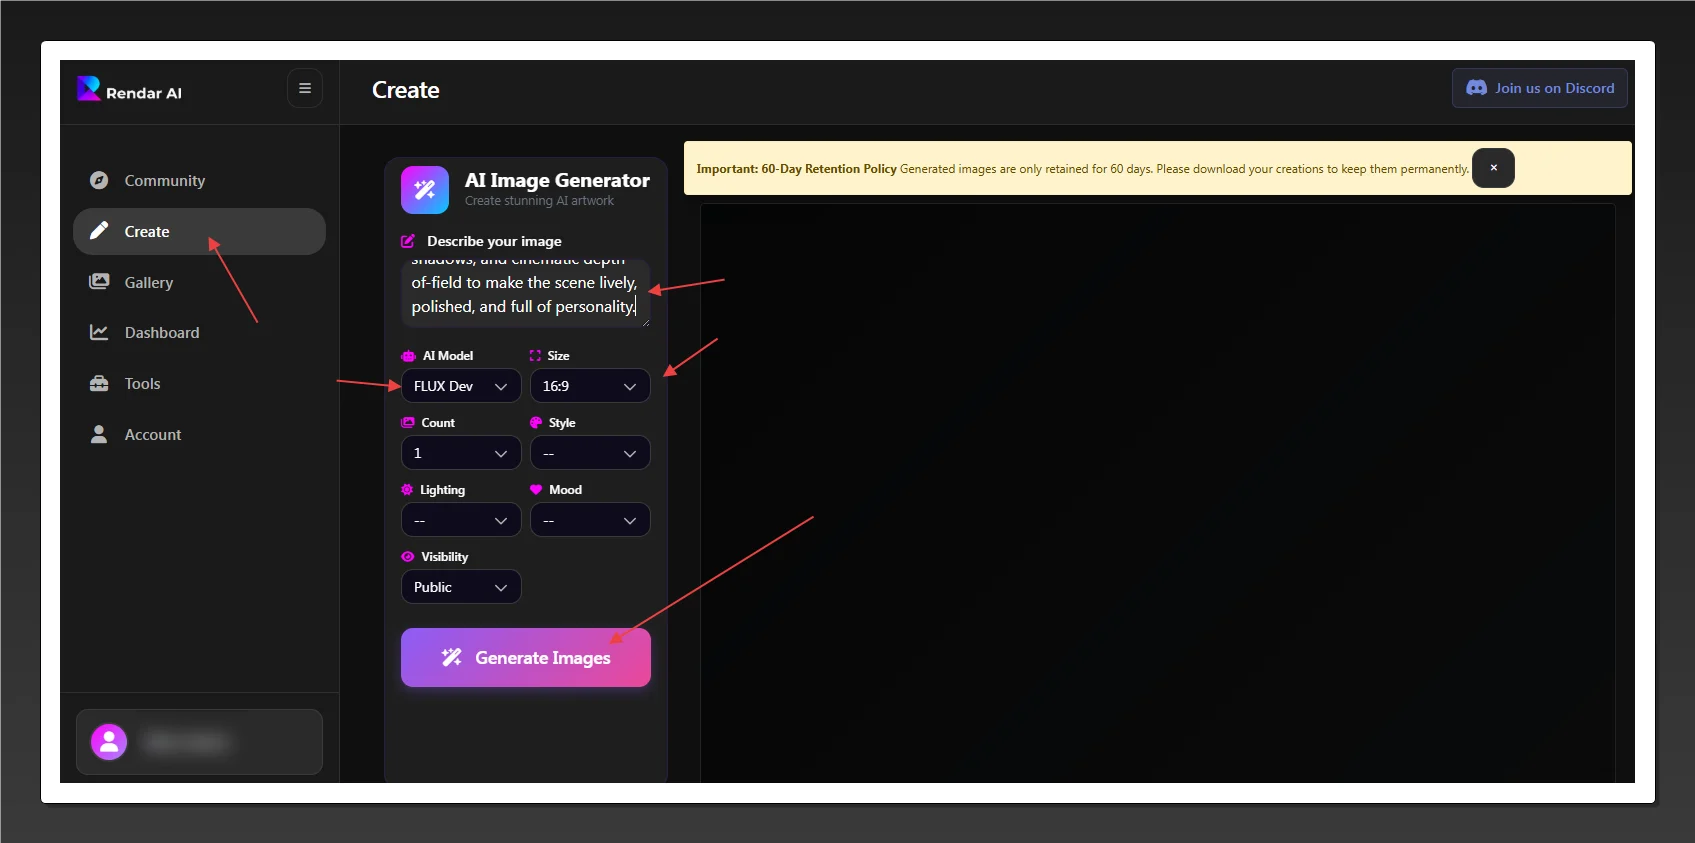Toggle the sidebar hamburger menu button
The image size is (1695, 843).
pos(305,89)
